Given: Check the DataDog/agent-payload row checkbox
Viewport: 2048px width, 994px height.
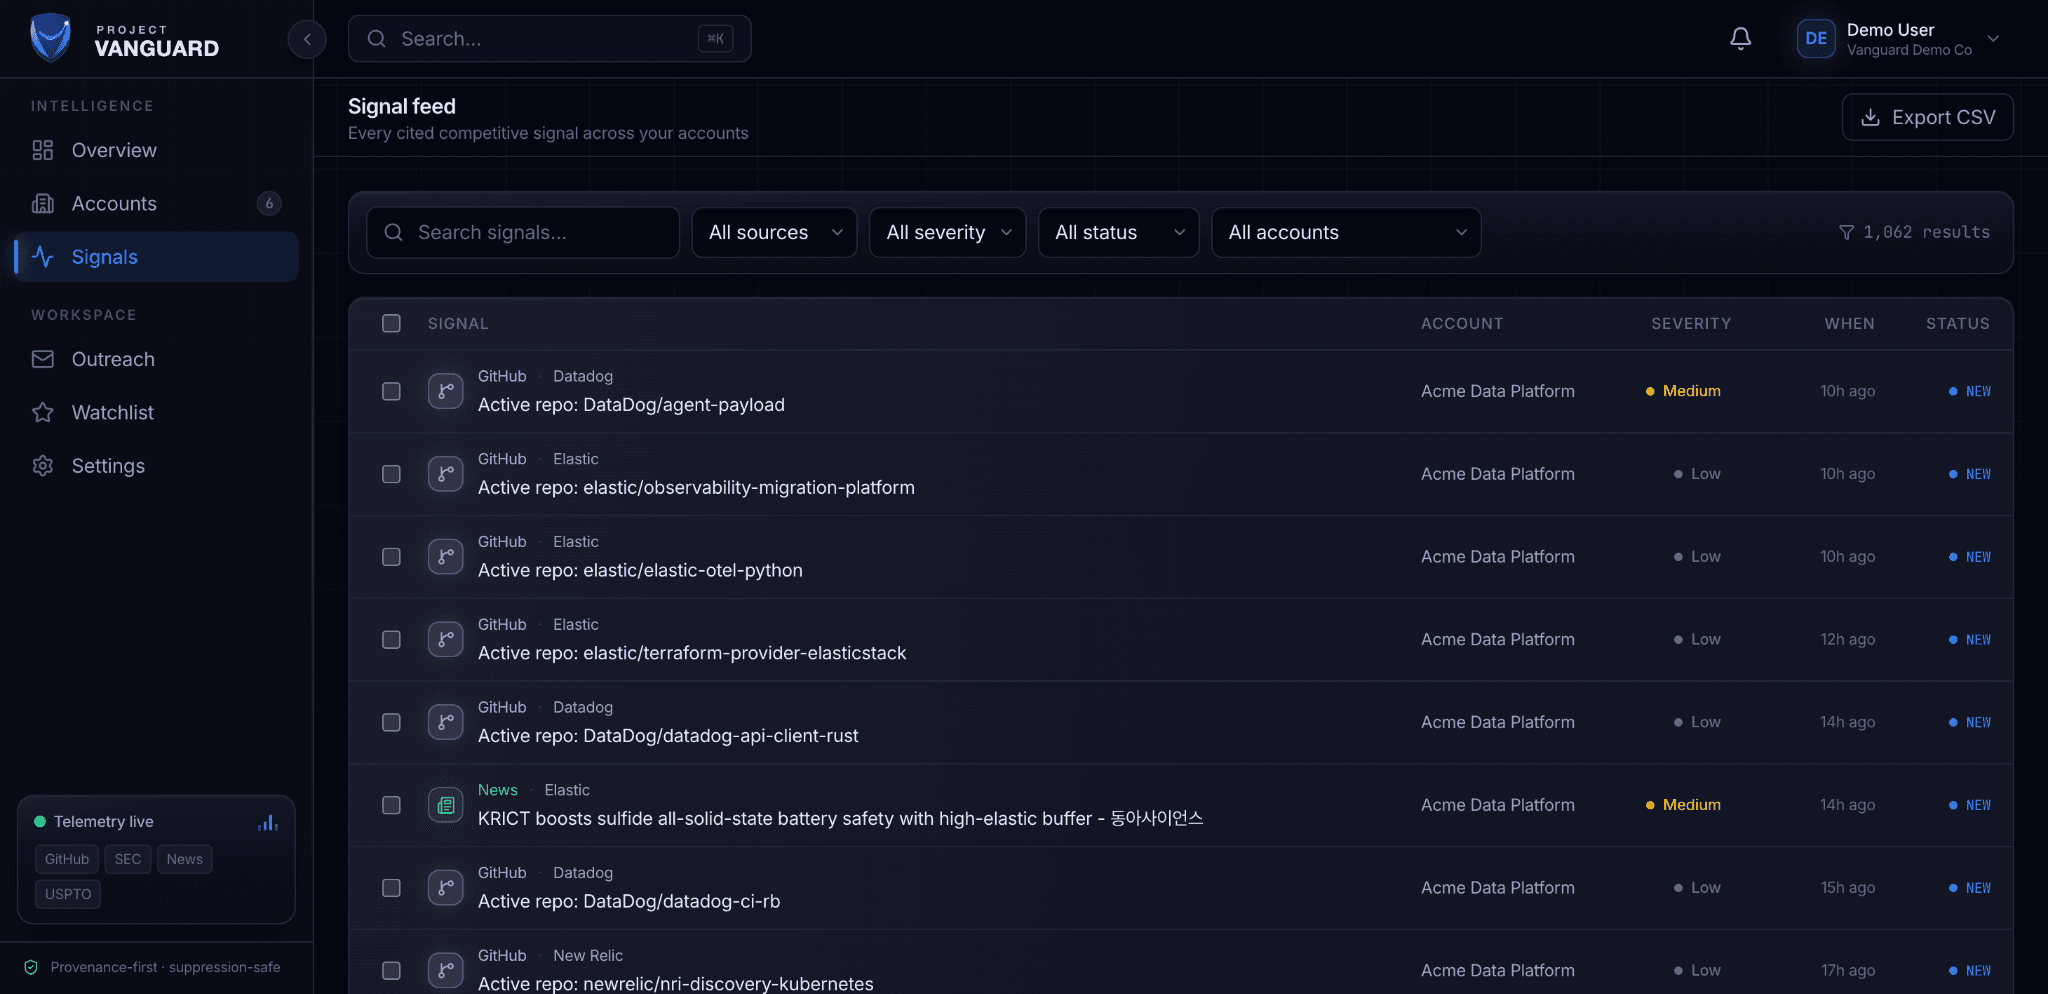Looking at the screenshot, I should pyautogui.click(x=391, y=391).
